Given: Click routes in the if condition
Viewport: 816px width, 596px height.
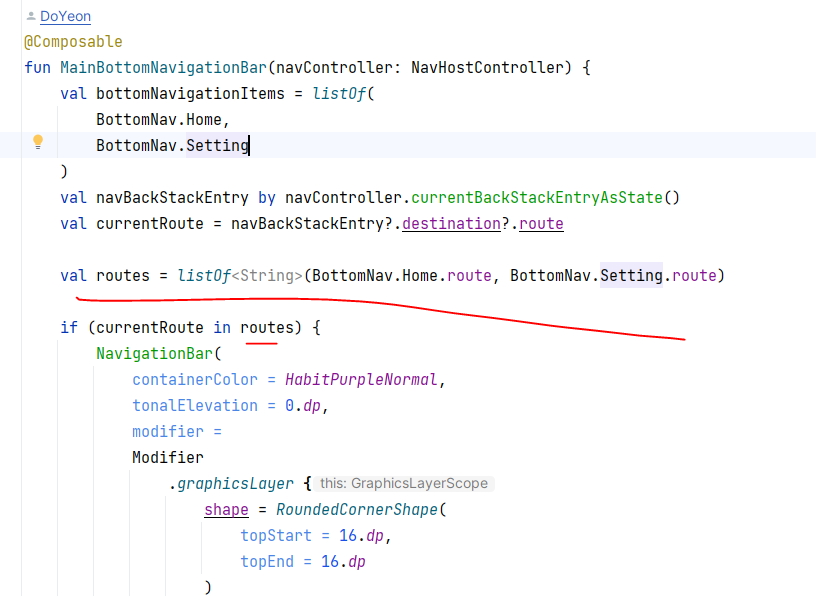Looking at the screenshot, I should (267, 328).
